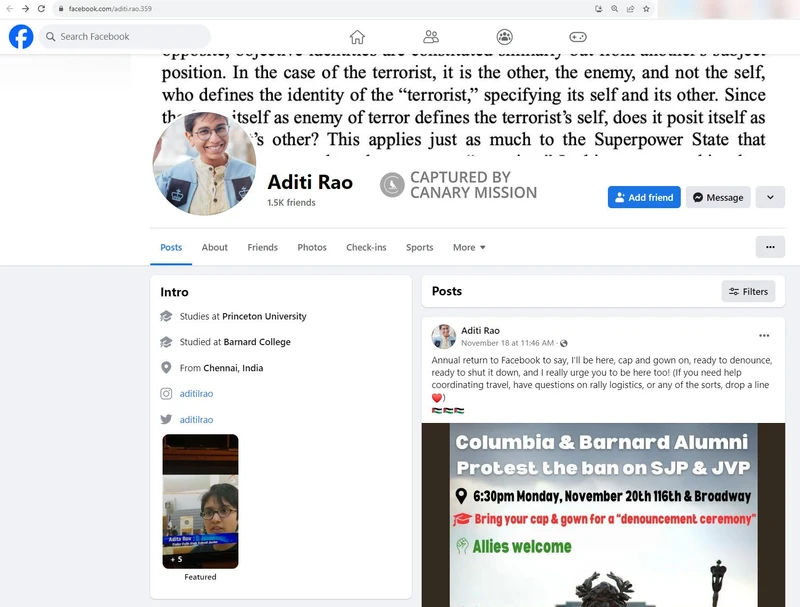Open profile three-dot options menu

[x=769, y=247]
